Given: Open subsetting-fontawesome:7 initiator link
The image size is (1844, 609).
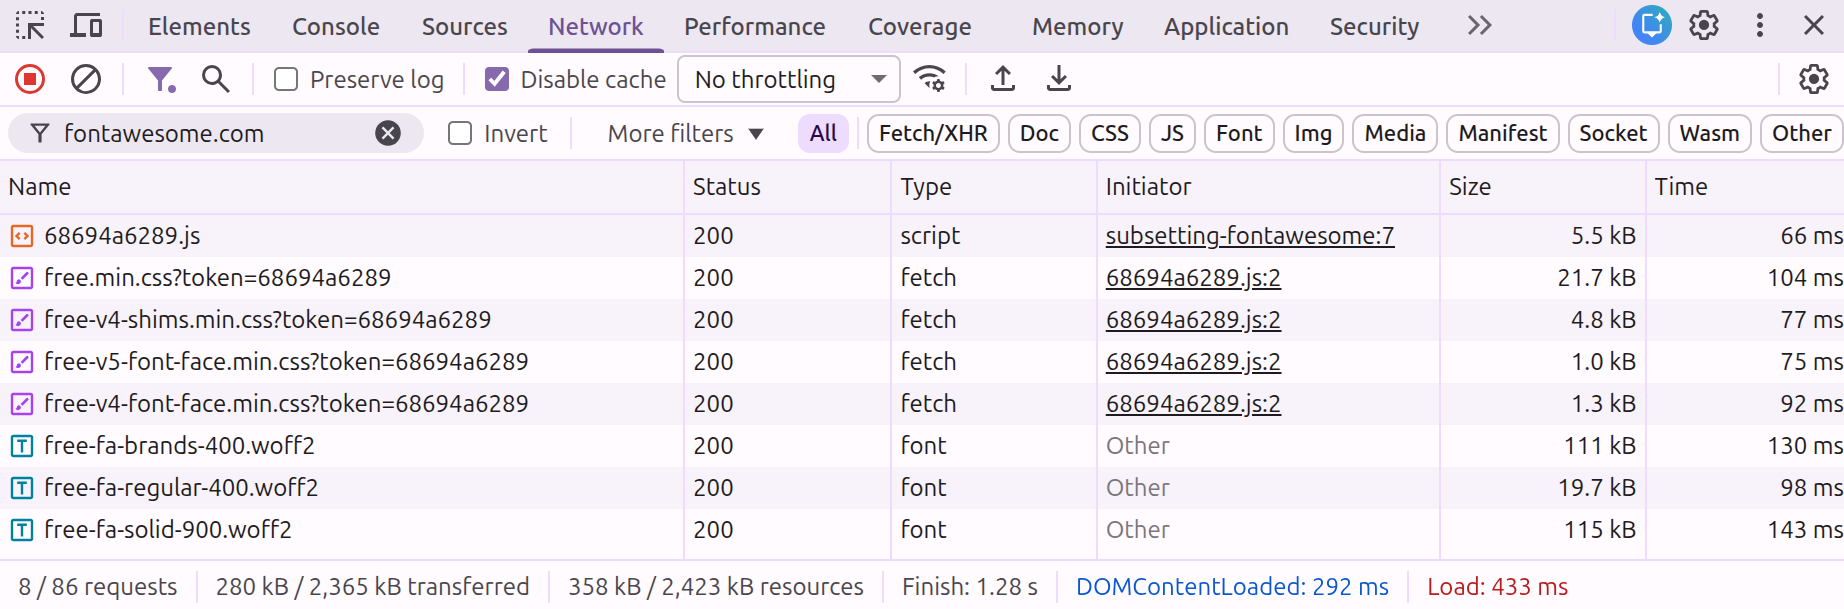Looking at the screenshot, I should click(1249, 236).
